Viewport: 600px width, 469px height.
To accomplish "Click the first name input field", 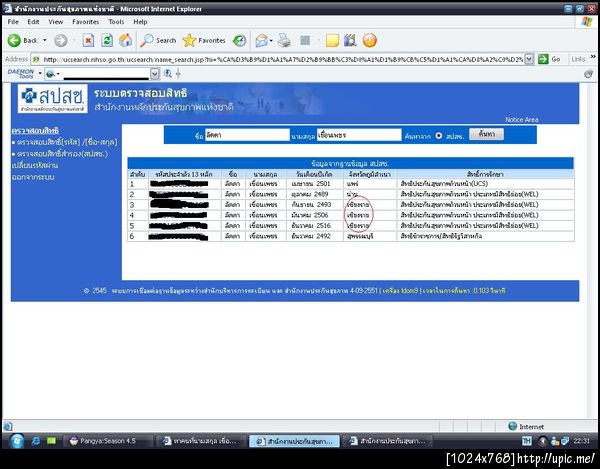I will (x=247, y=135).
